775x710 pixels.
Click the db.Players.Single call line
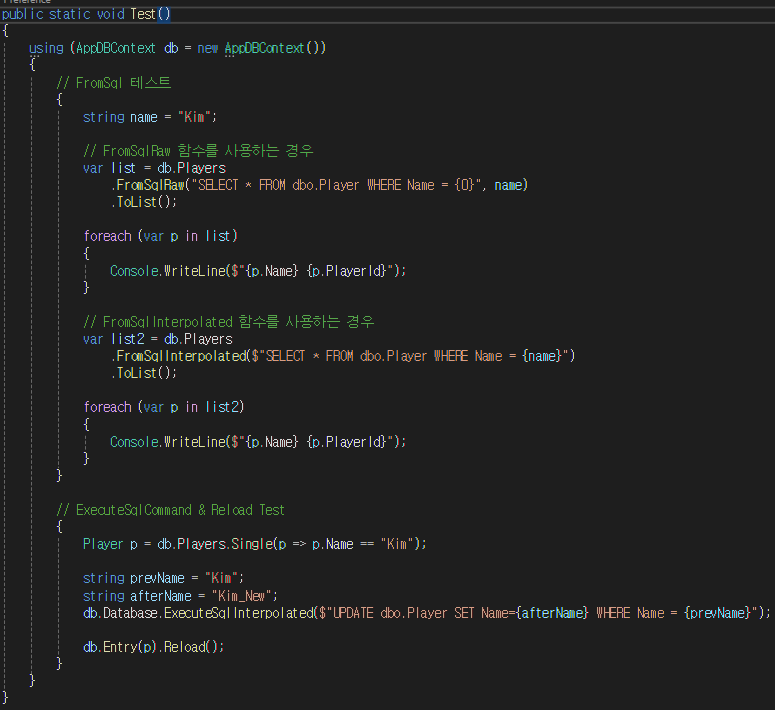[255, 544]
